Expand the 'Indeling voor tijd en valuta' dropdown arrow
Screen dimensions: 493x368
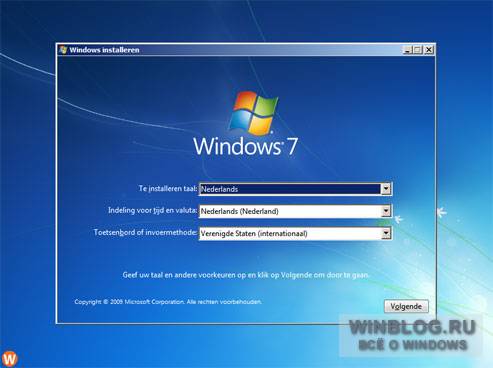click(x=386, y=211)
